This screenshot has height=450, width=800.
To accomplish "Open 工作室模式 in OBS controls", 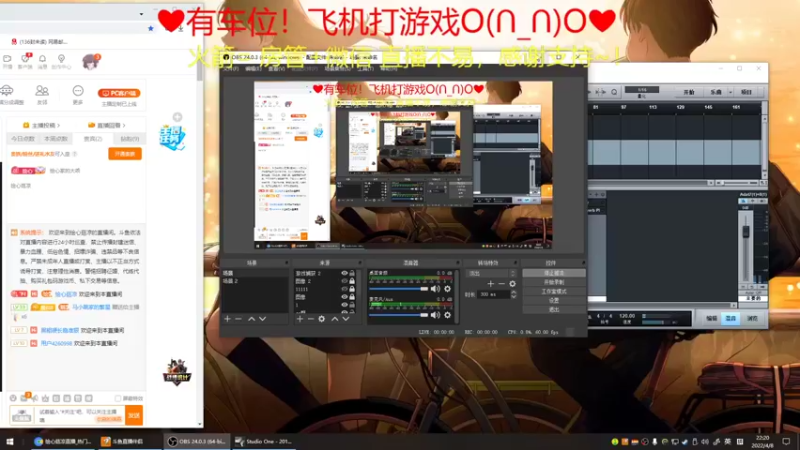I will 554,291.
